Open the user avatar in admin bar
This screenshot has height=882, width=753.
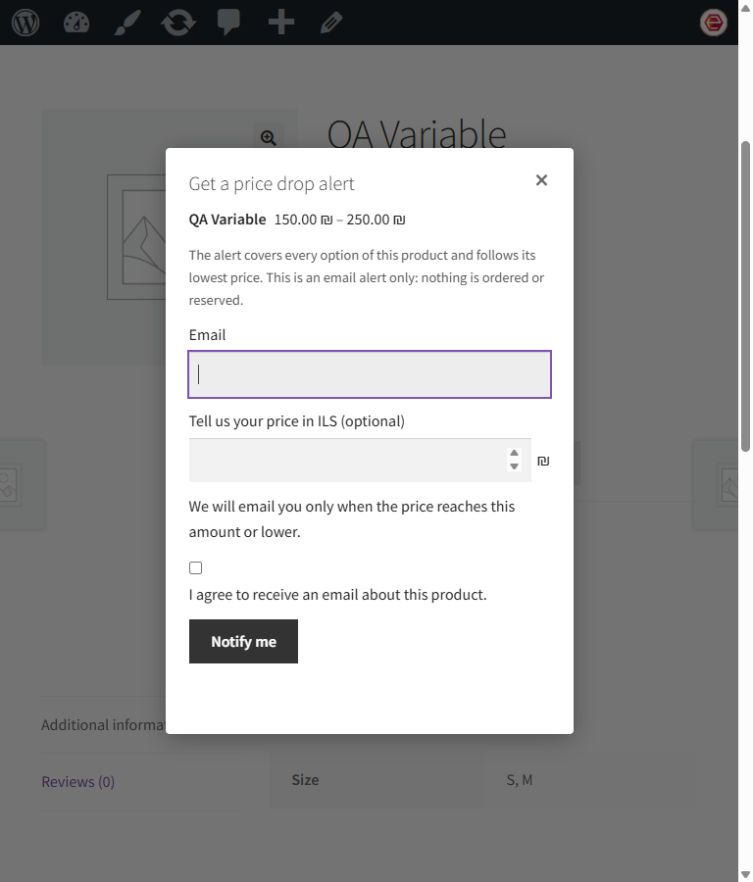713,22
